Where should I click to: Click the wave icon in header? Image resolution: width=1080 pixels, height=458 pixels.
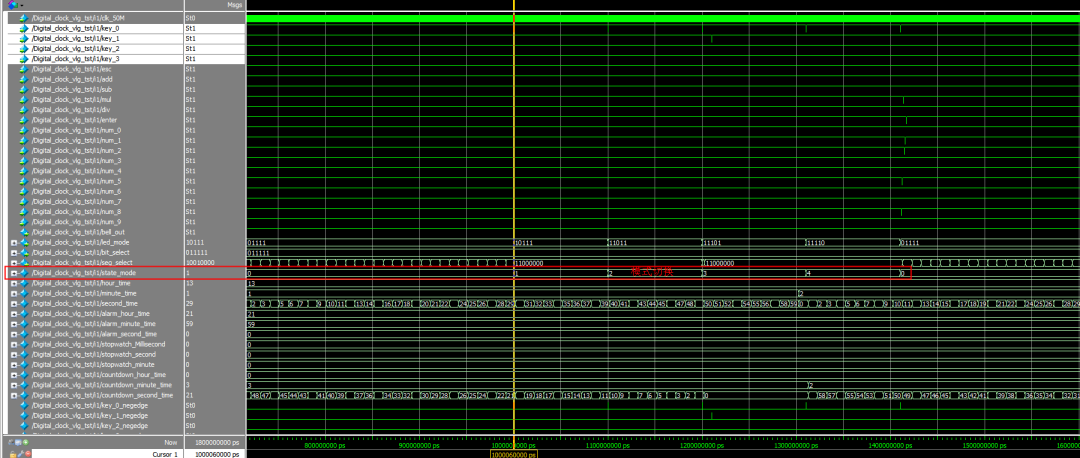point(11,5)
